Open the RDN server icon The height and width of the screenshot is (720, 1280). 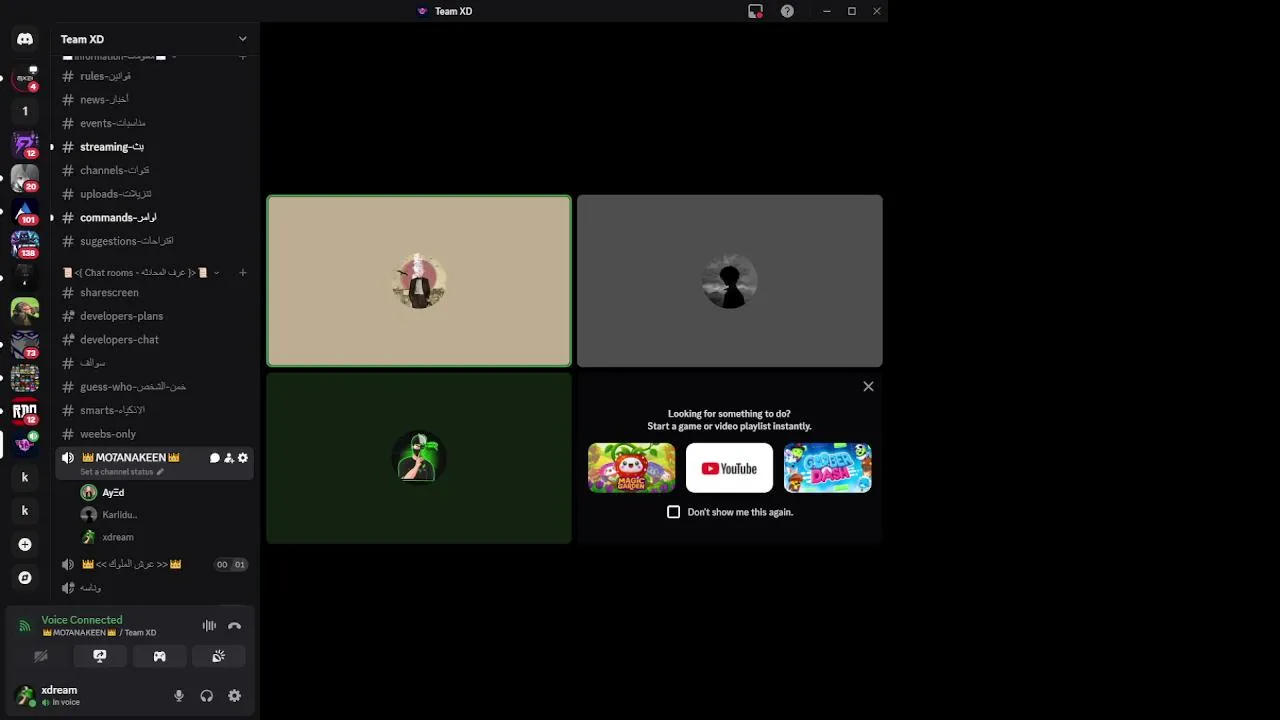point(25,410)
